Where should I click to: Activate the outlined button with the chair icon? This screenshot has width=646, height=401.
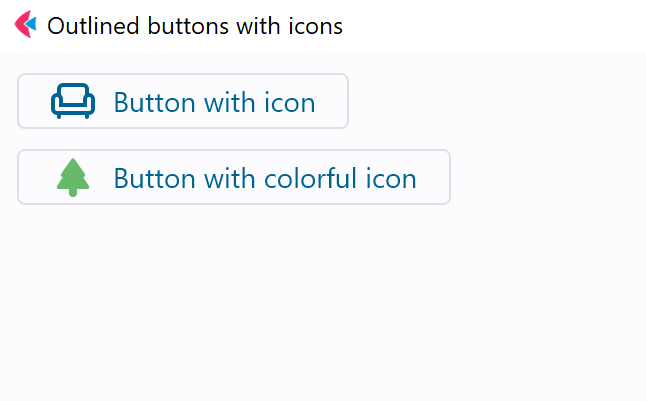(183, 101)
